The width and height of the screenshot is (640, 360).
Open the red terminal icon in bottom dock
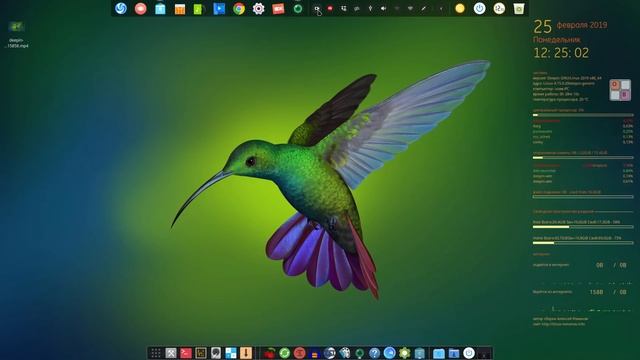pyautogui.click(x=186, y=353)
